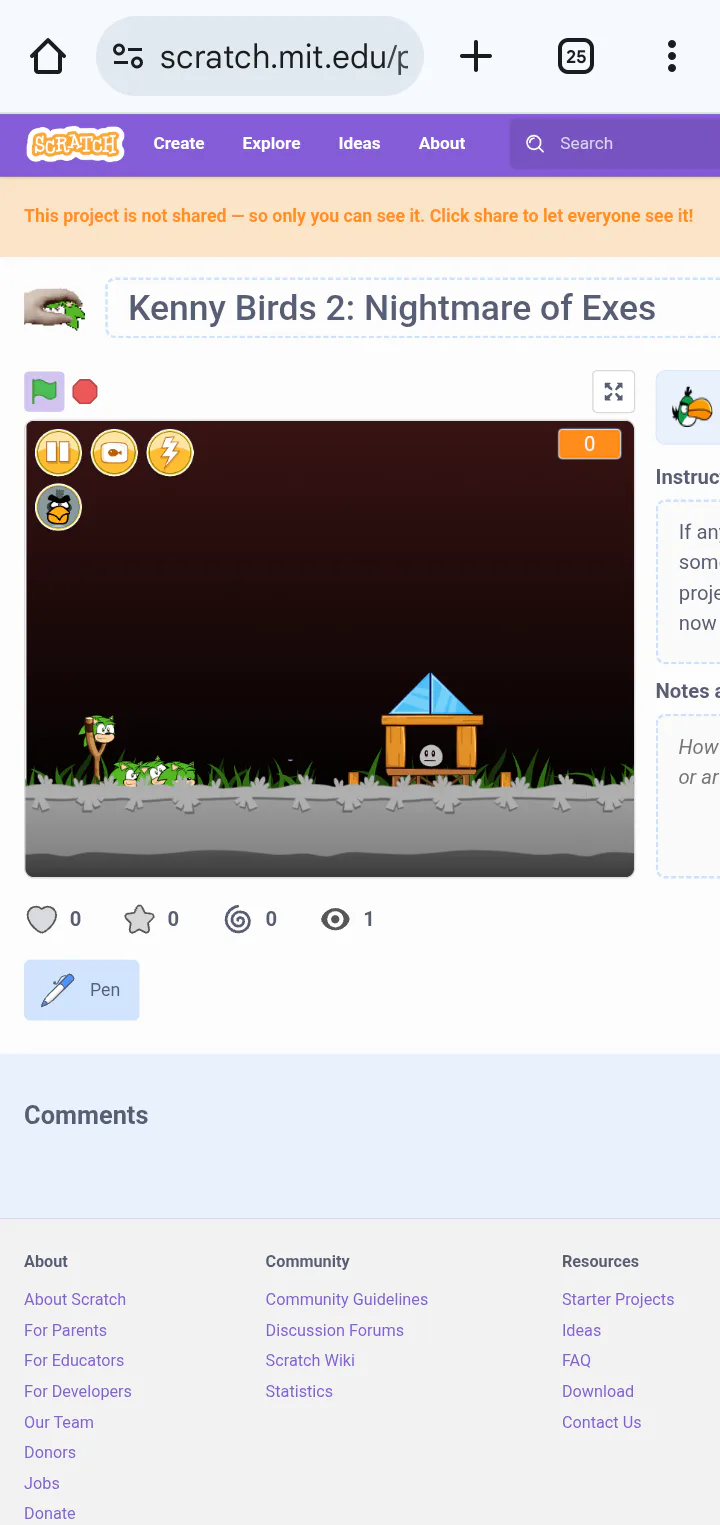Open the browser three-dot menu
This screenshot has height=1525, width=720.
coord(672,56)
